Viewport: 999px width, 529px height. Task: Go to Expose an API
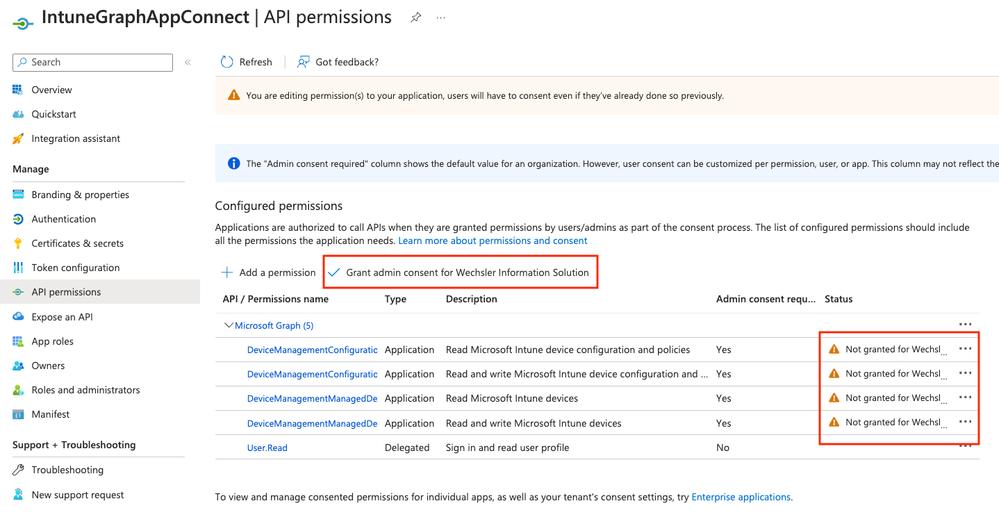click(x=62, y=317)
